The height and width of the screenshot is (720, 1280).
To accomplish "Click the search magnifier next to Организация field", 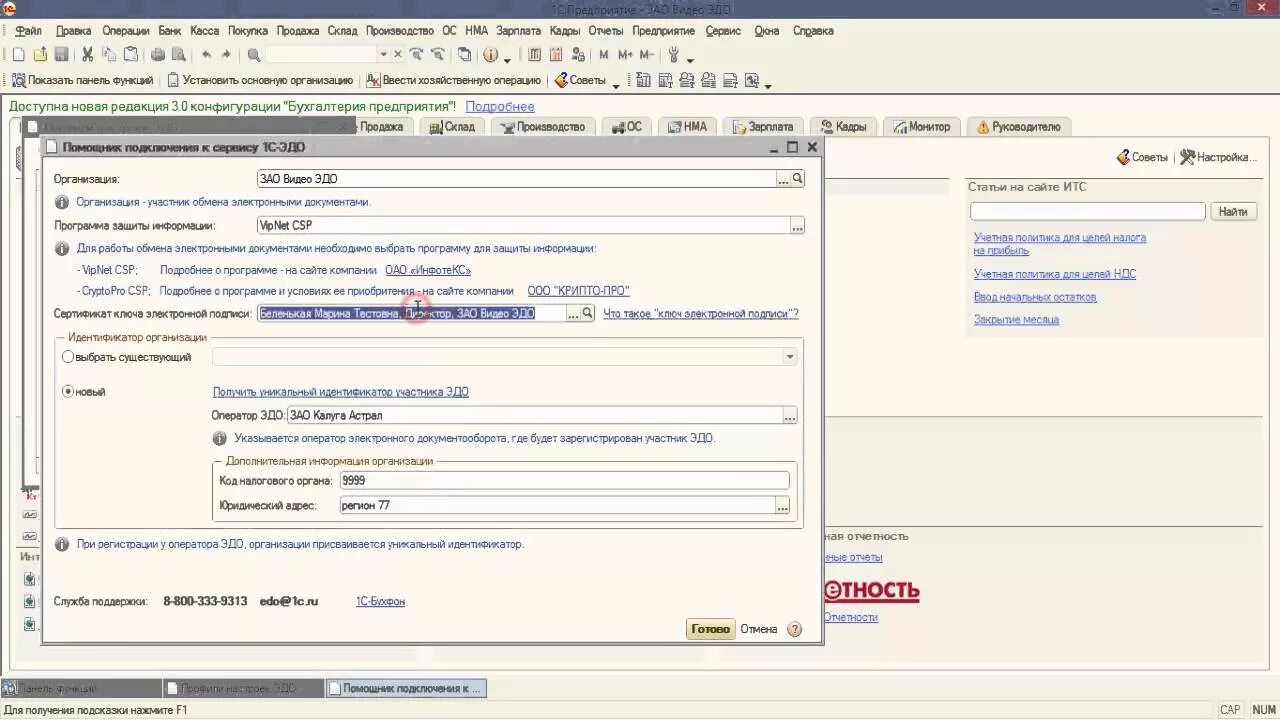I will pyautogui.click(x=797, y=178).
